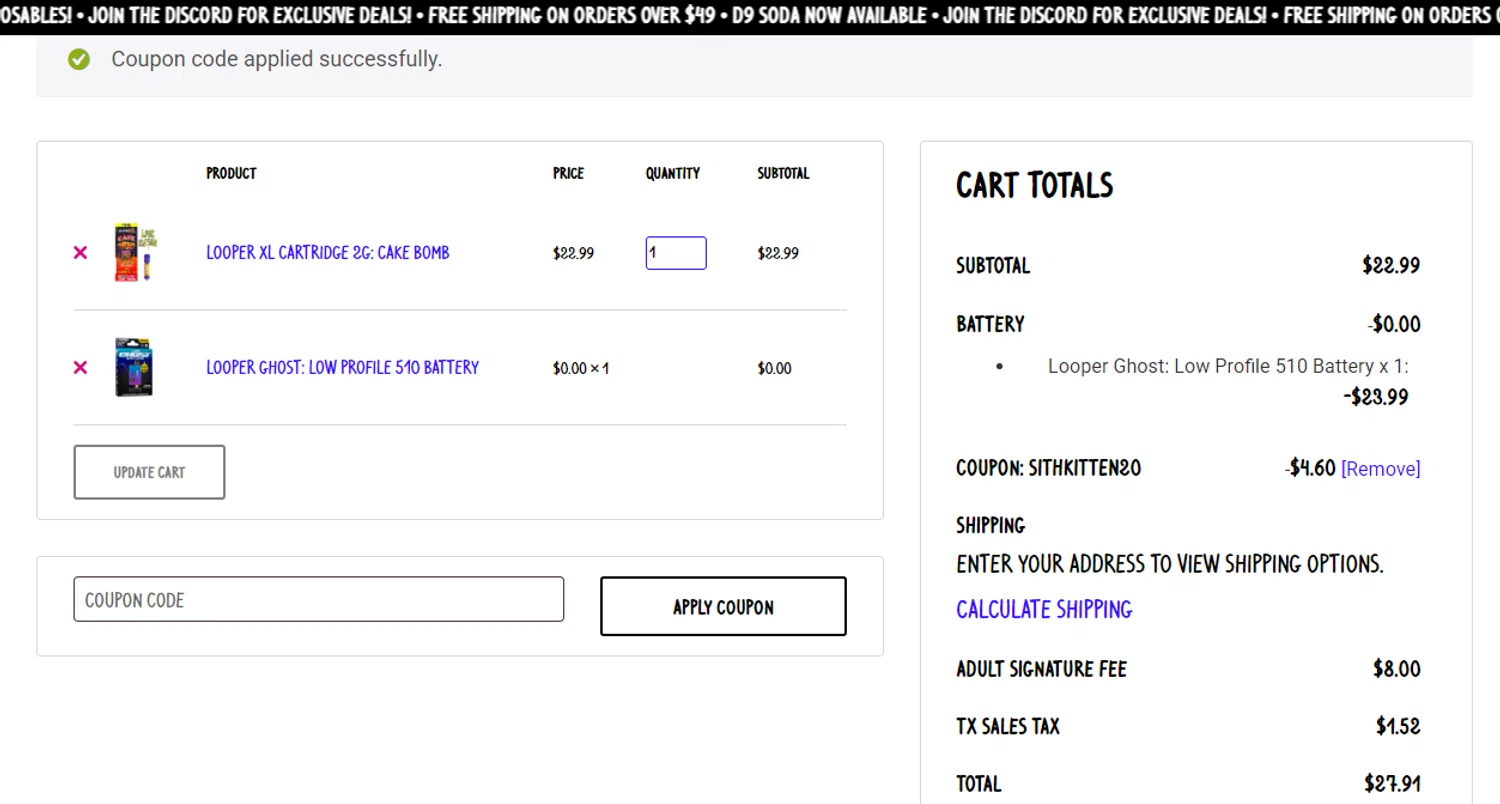Open Looper Ghost battery product thumbnail

[x=134, y=367]
